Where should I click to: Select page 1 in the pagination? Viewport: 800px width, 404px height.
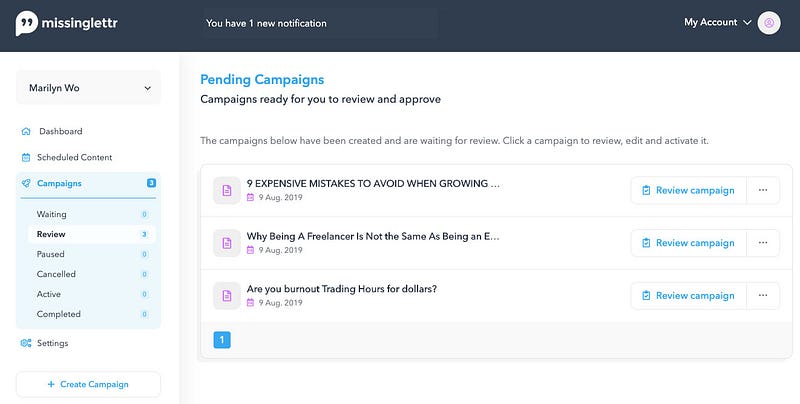[222, 340]
